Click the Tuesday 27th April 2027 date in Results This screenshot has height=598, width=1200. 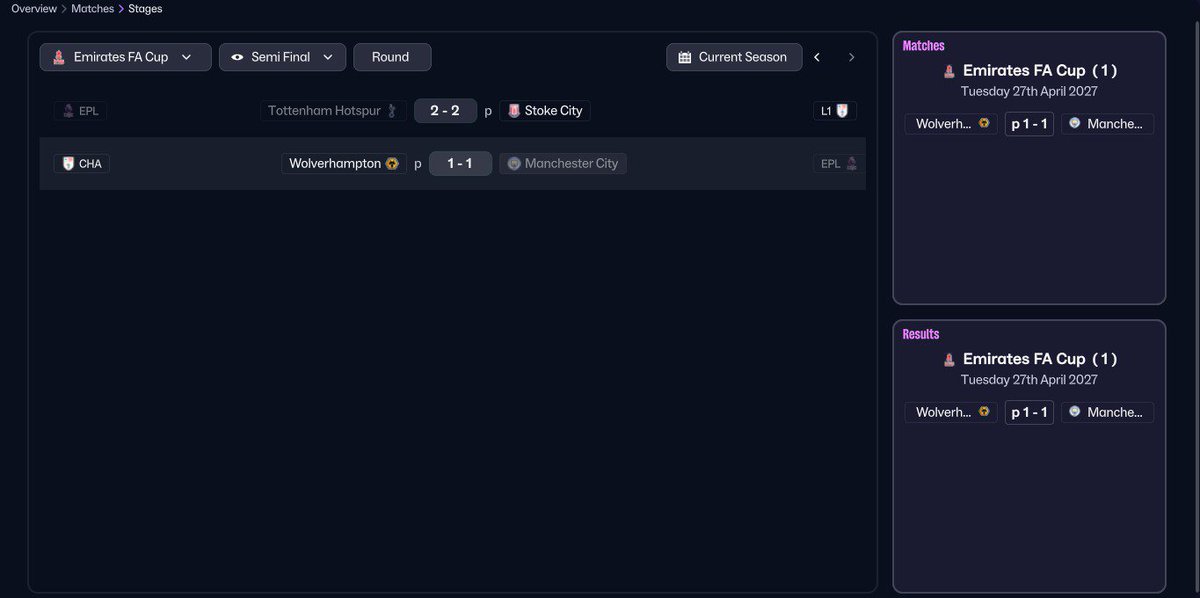coord(1029,379)
